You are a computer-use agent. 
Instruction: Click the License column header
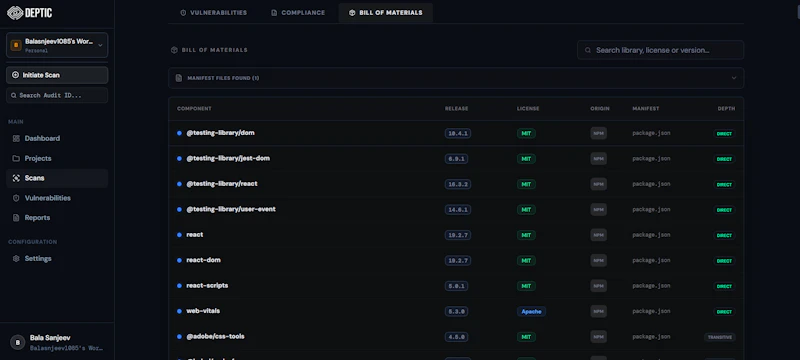pos(528,109)
